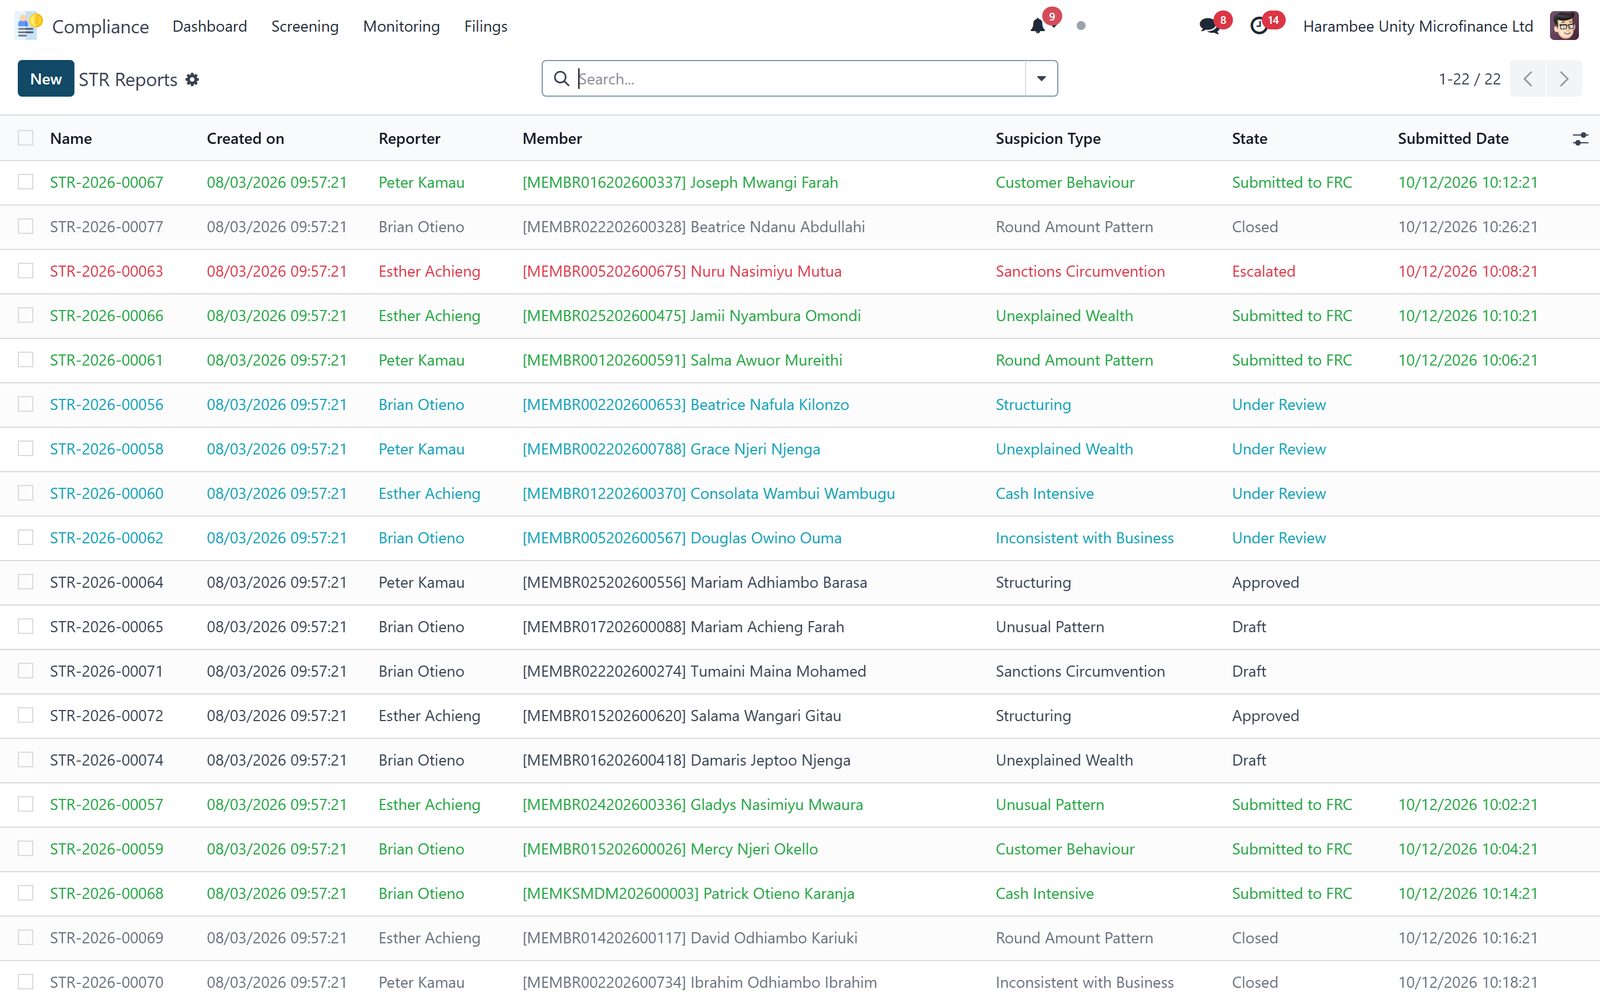Viewport: 1600px width, 1000px height.
Task: Click submitted date 10/12/2026 10:14:21
Action: 1468,893
